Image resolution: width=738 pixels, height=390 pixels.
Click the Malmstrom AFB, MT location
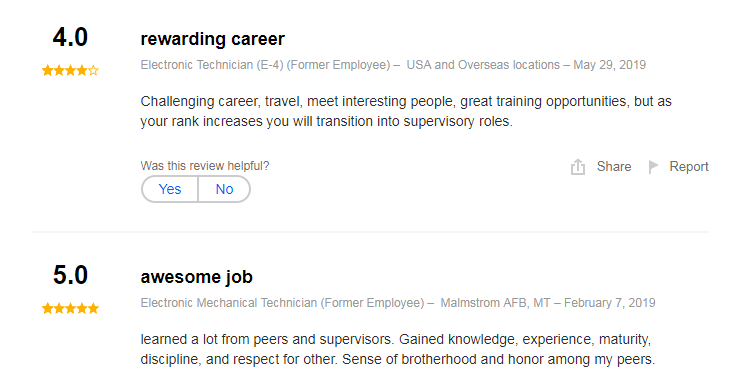click(x=495, y=303)
